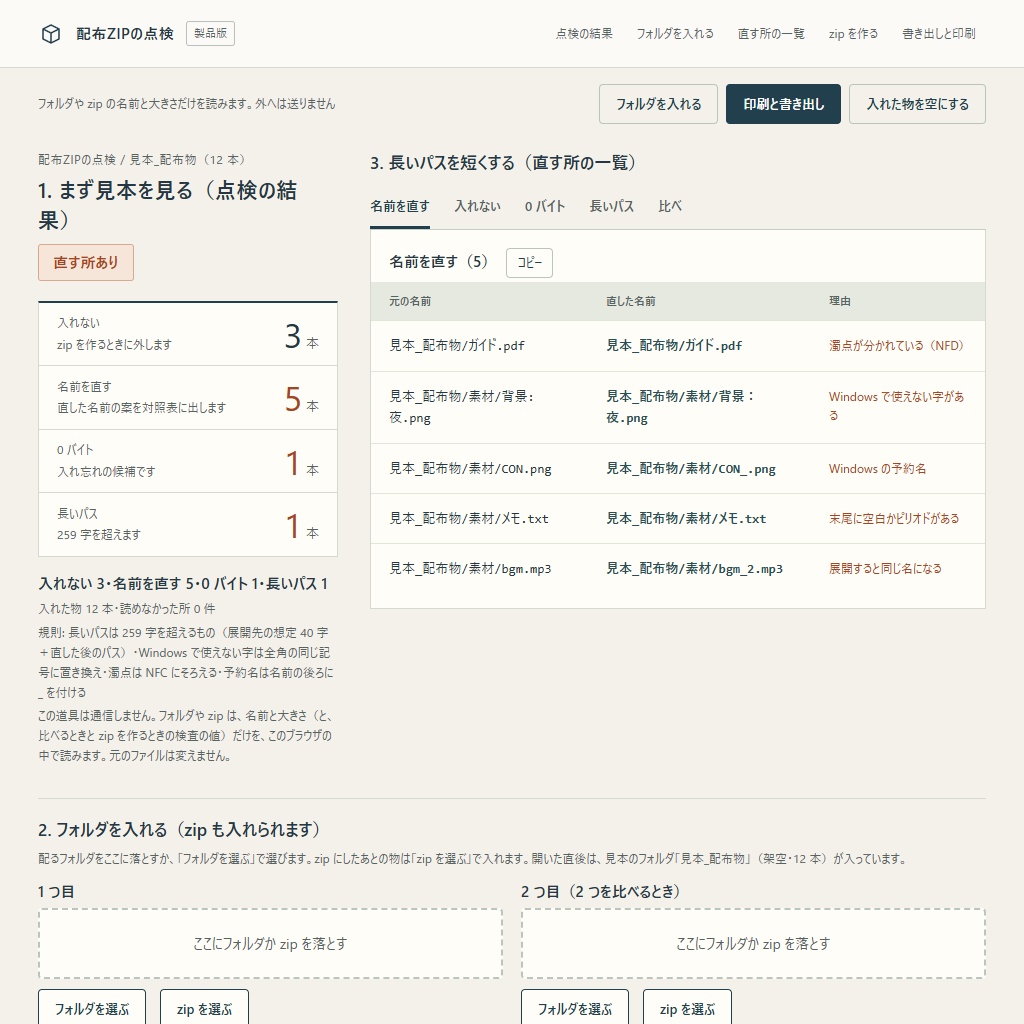
Task: Switch to the 比べ tab
Action: pyautogui.click(x=670, y=206)
